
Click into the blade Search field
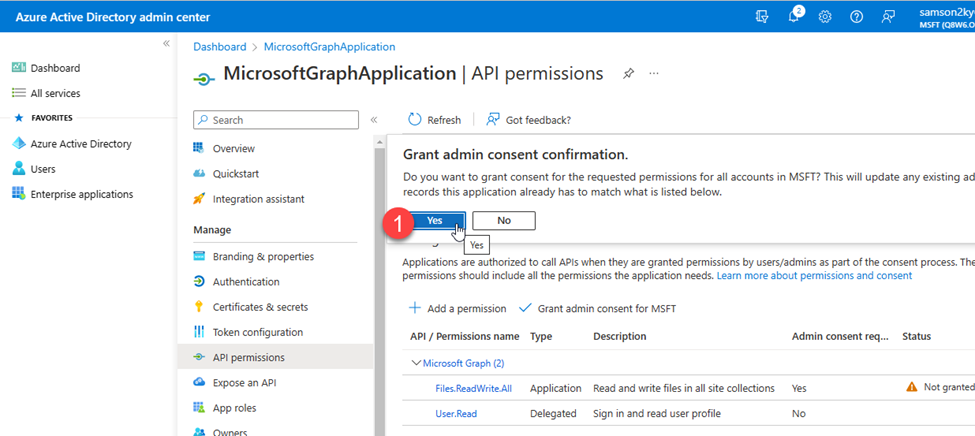click(x=276, y=120)
